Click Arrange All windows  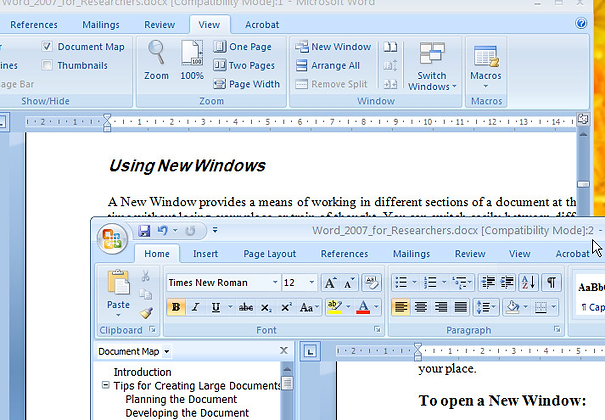[328, 65]
